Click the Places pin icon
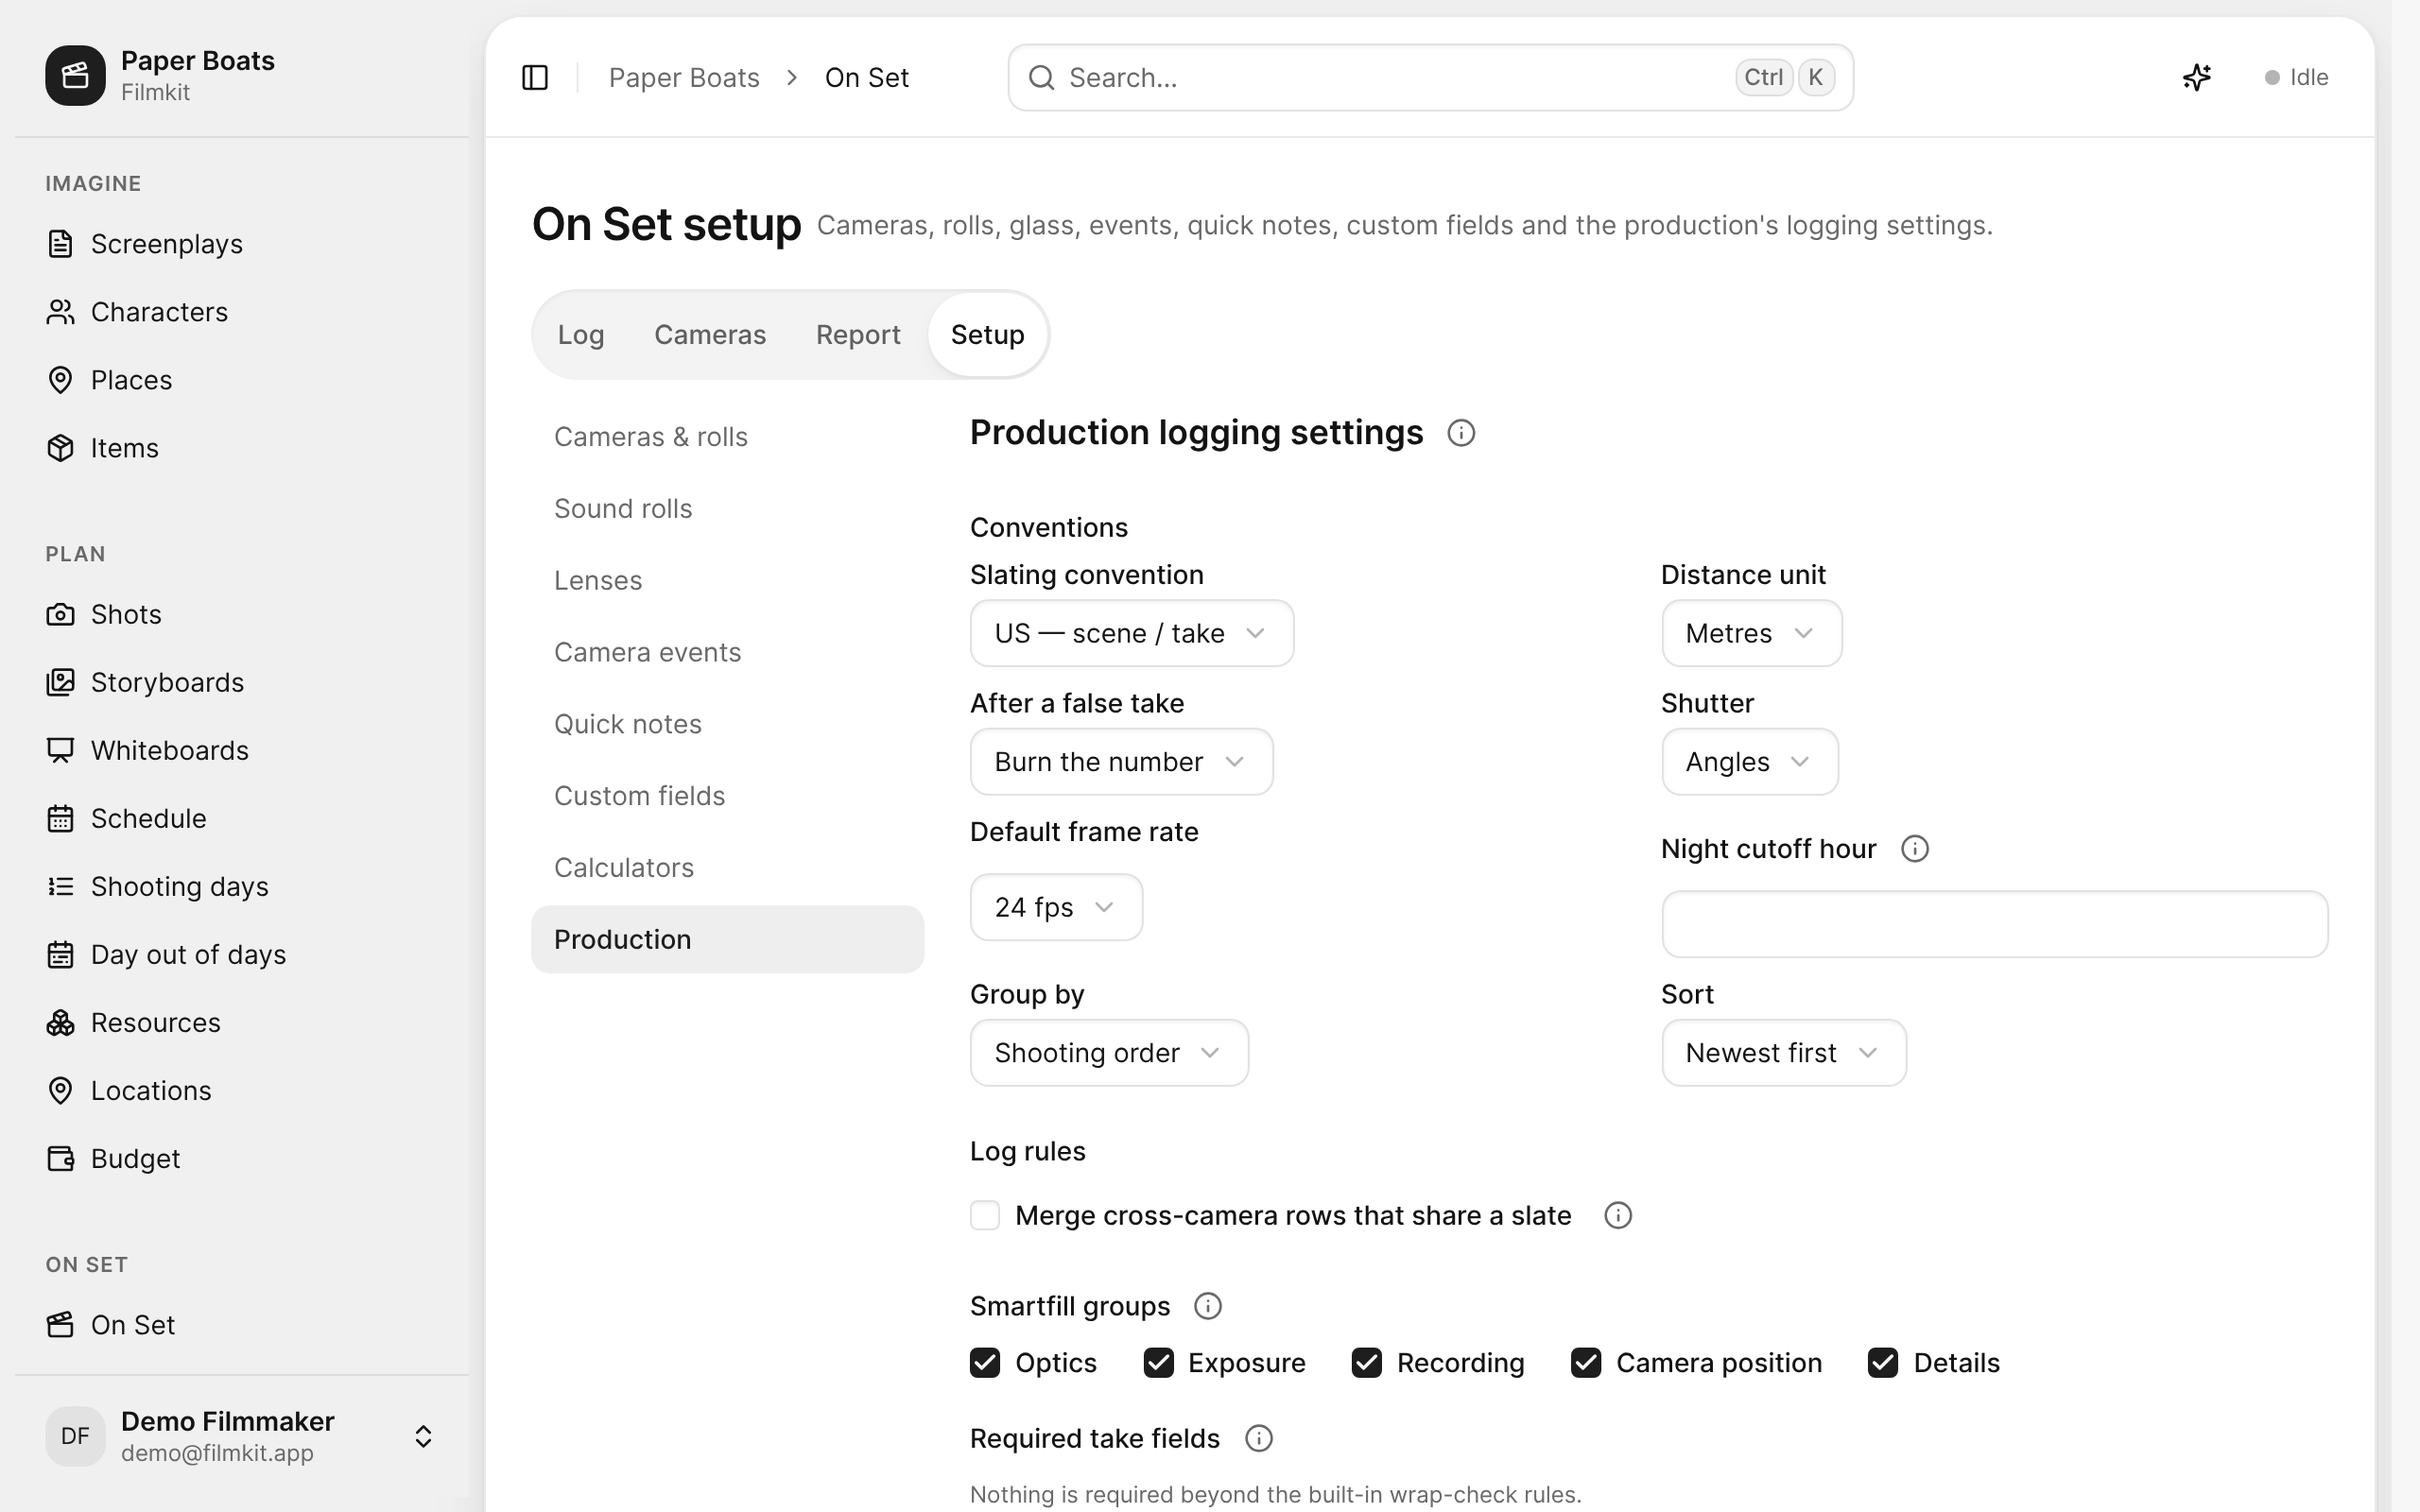 pyautogui.click(x=60, y=380)
